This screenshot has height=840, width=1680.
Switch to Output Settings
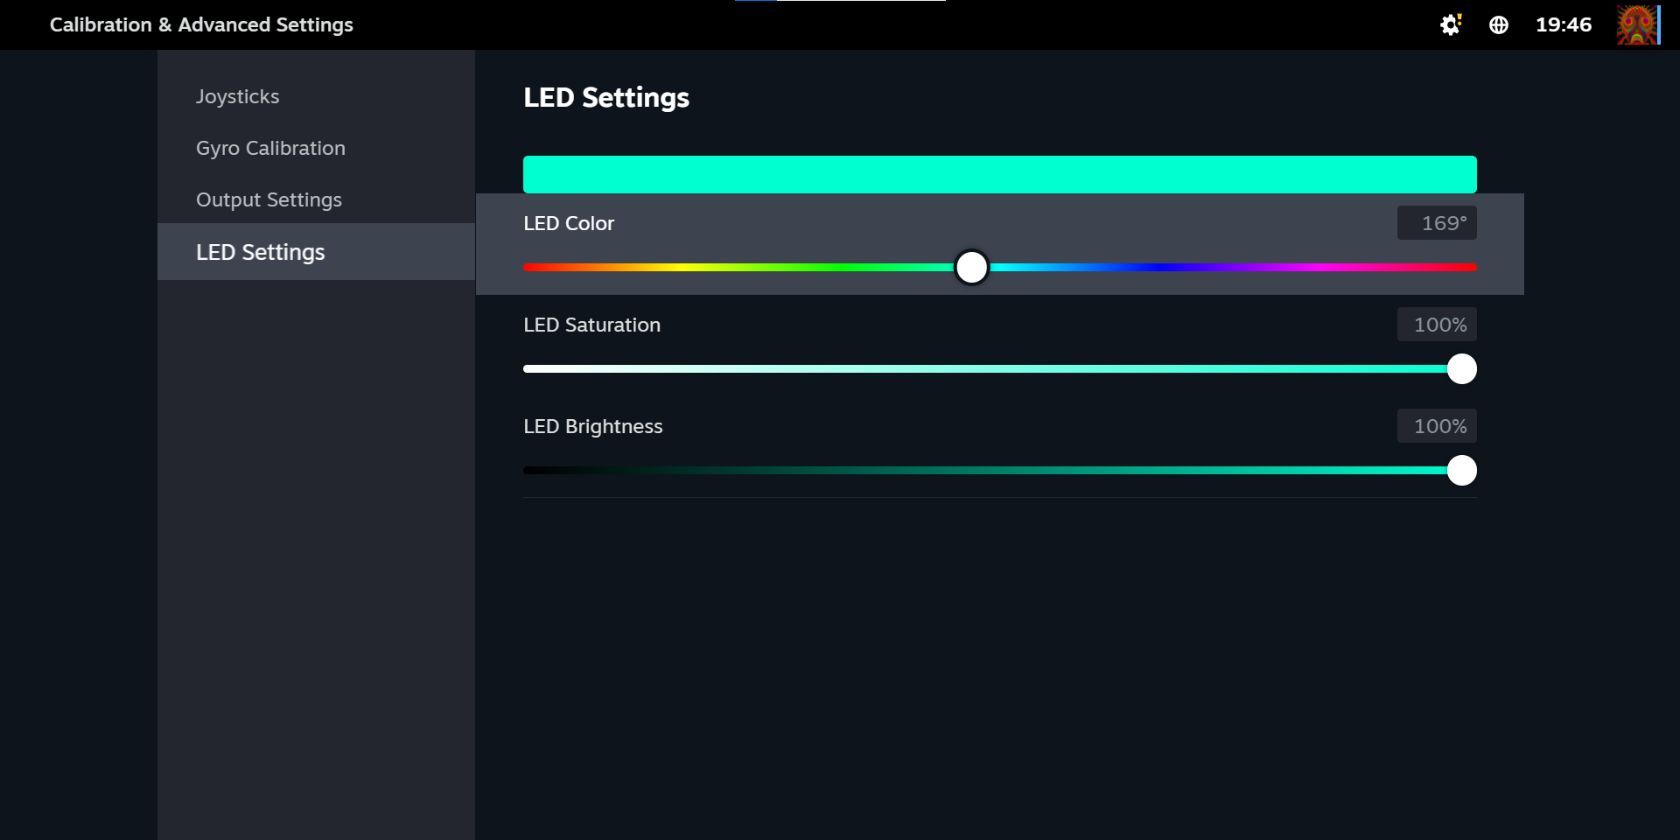click(x=268, y=199)
